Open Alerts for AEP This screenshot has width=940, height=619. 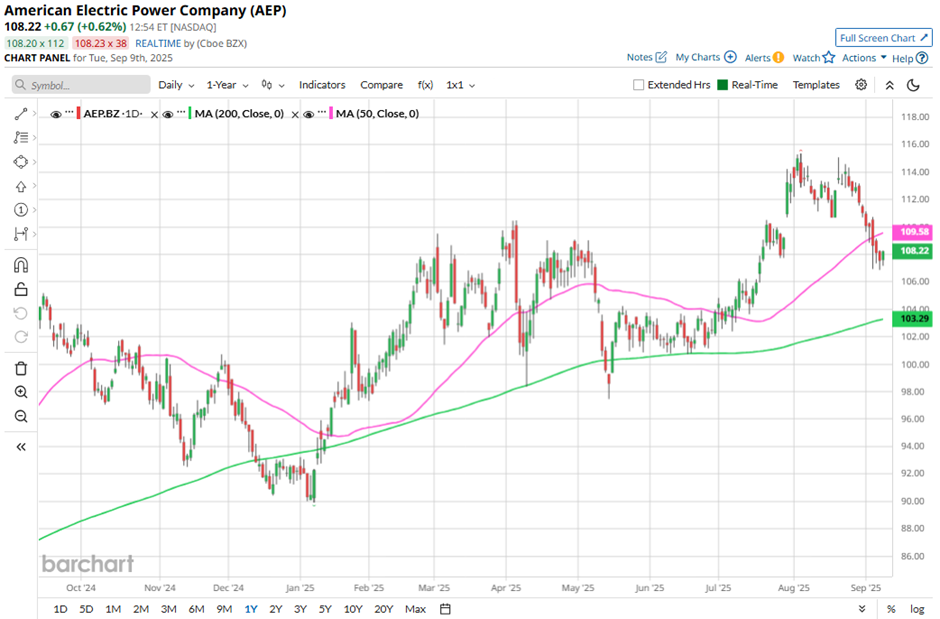(764, 58)
